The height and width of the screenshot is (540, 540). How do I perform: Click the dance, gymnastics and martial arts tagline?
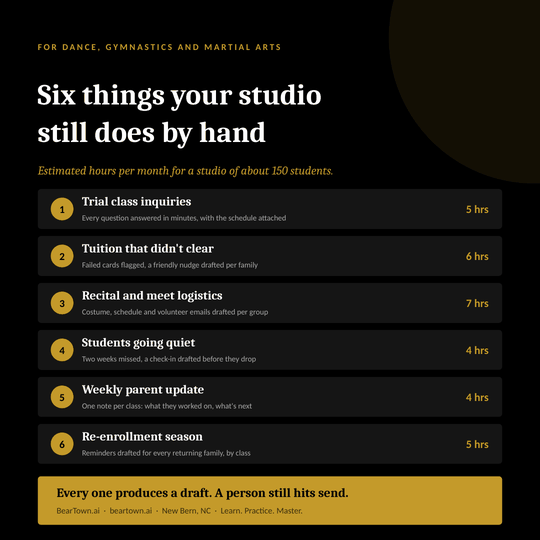(x=159, y=47)
